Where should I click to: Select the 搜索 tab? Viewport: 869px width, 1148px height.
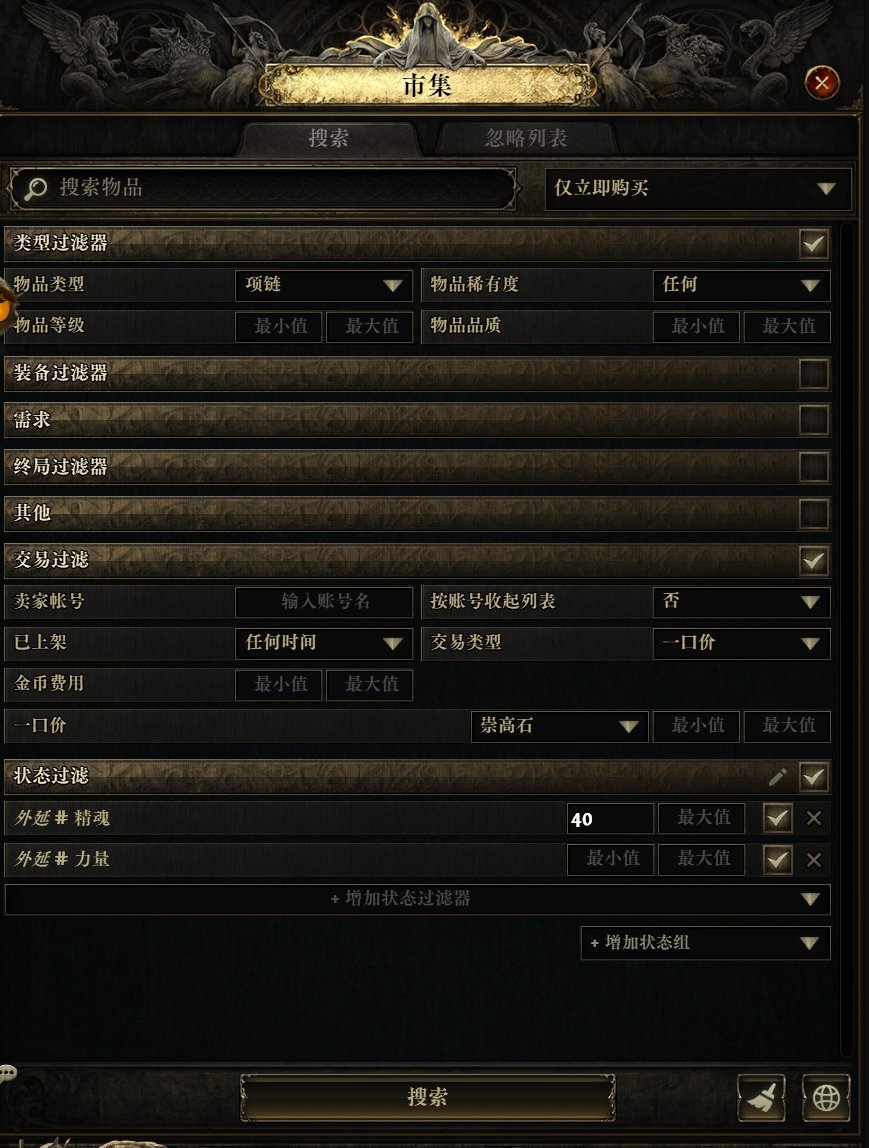point(328,138)
